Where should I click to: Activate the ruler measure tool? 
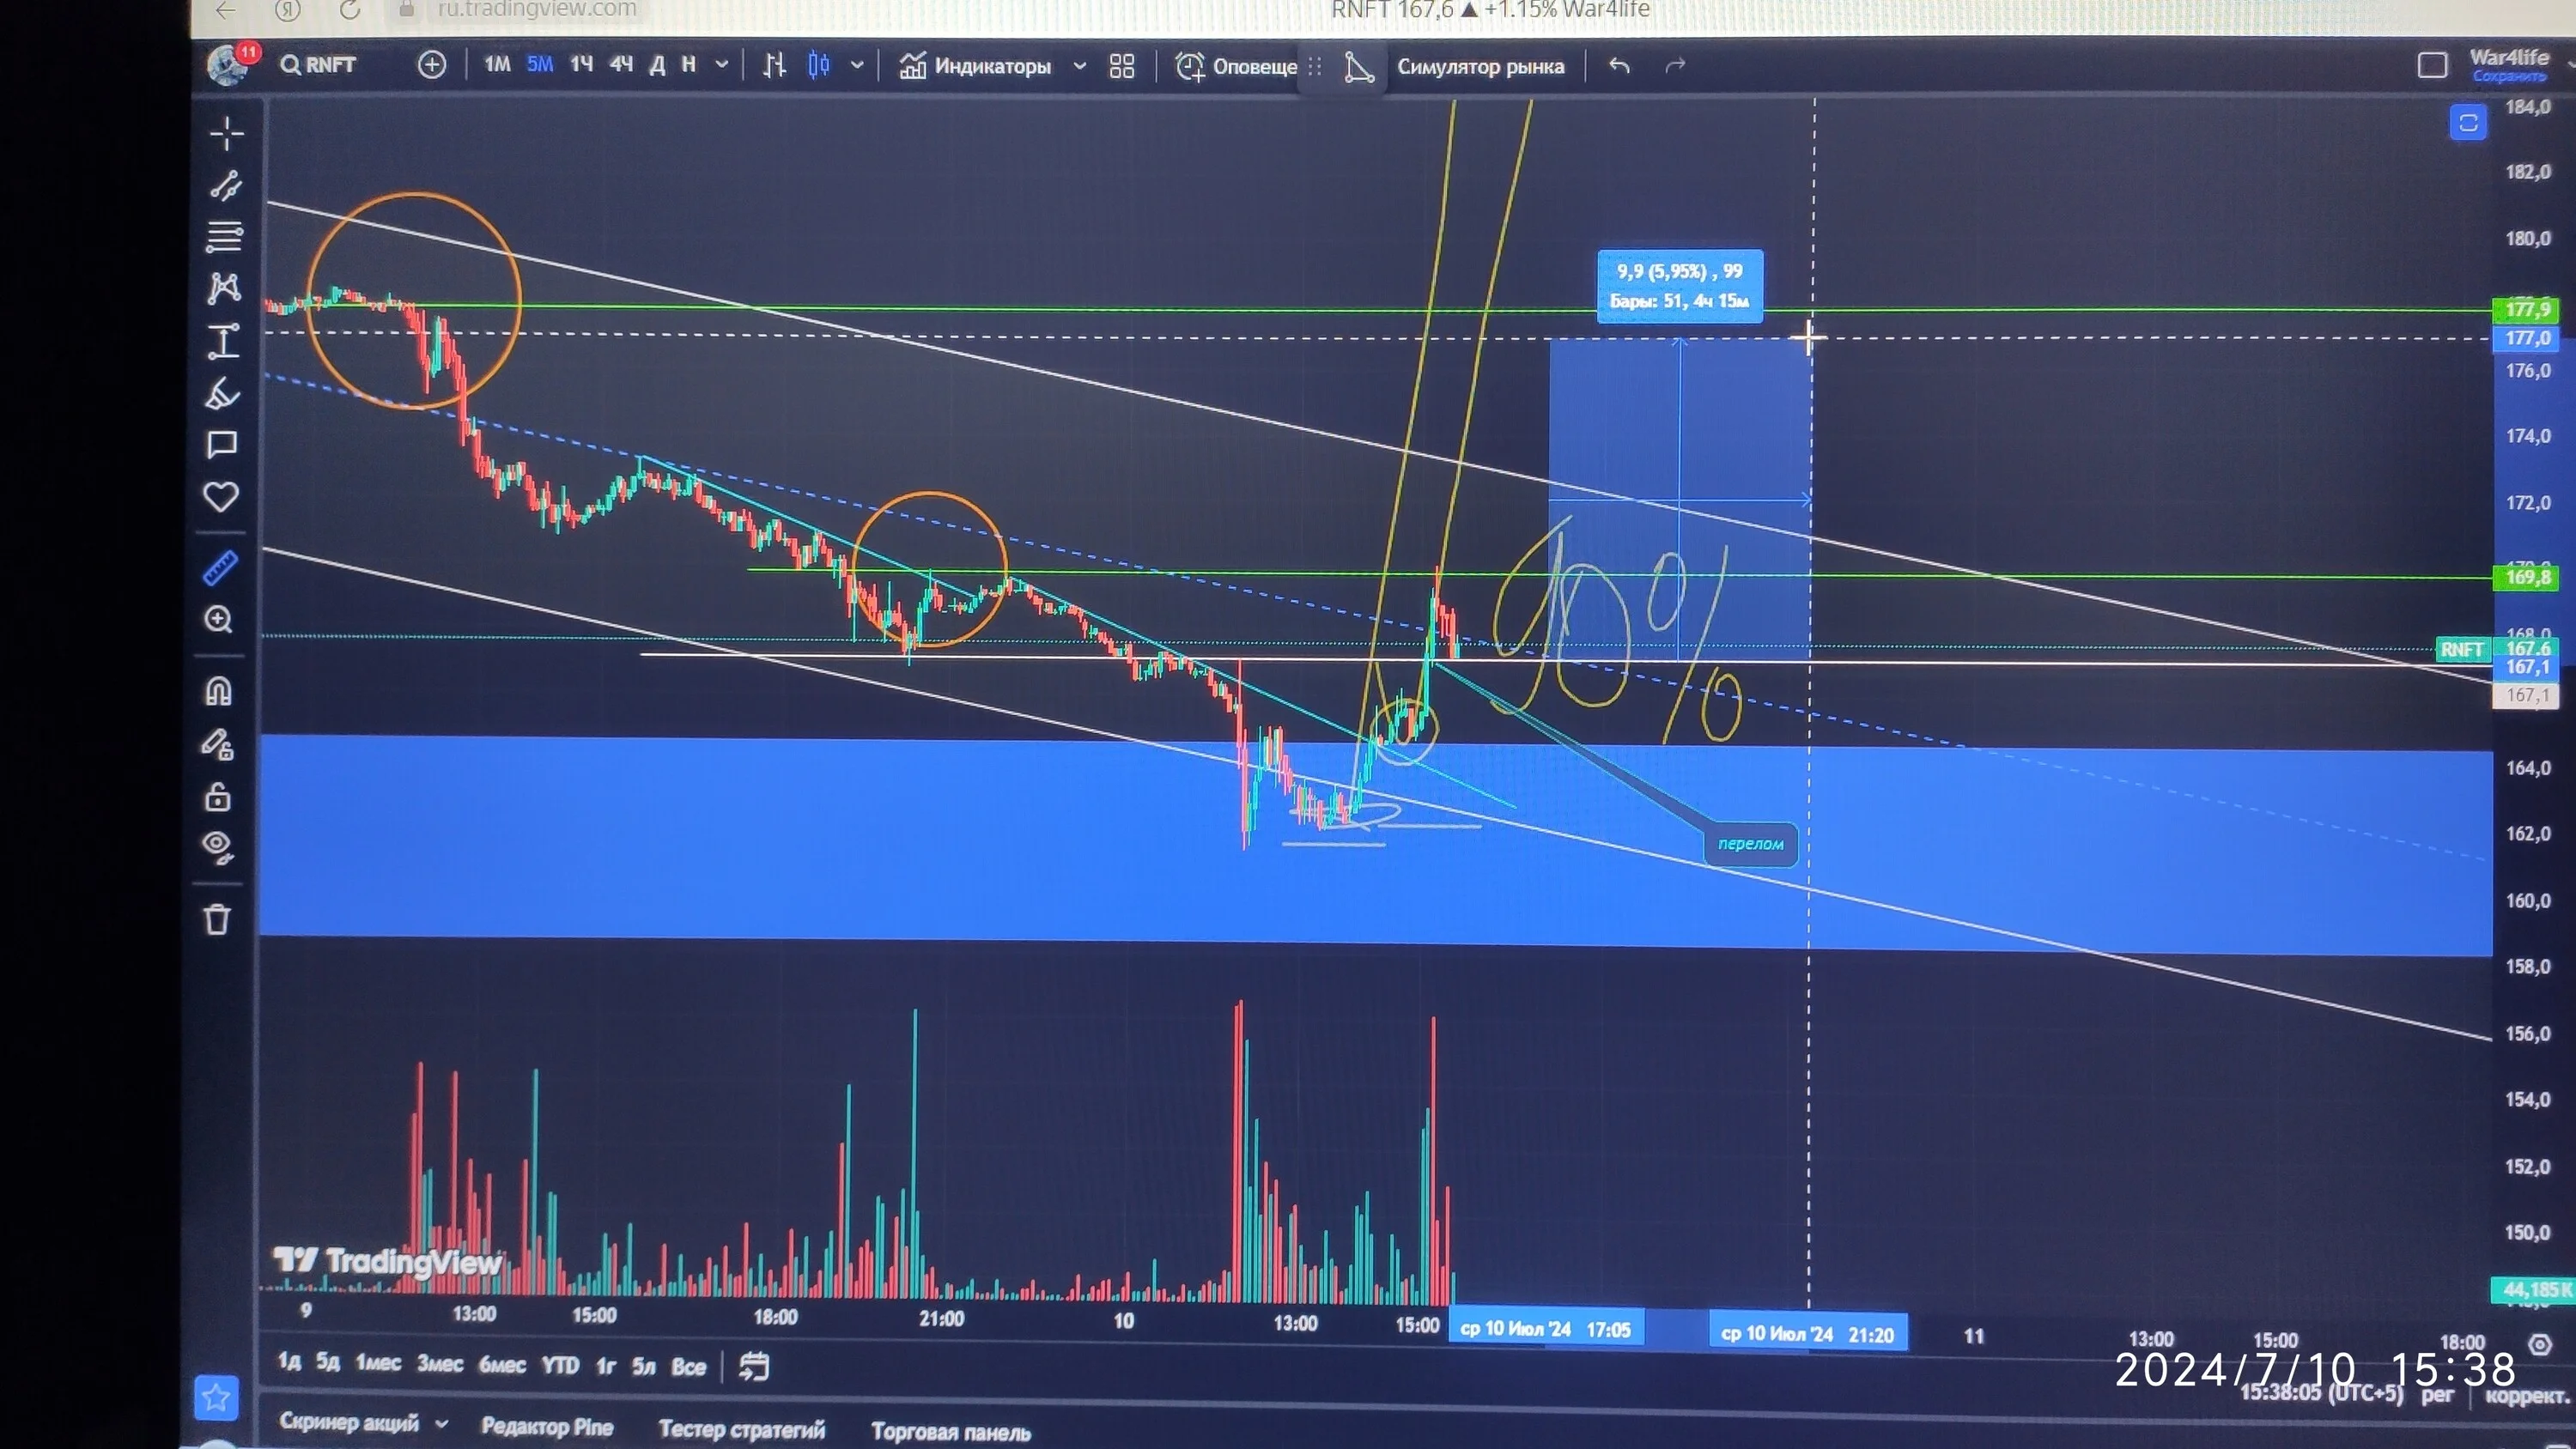point(220,568)
